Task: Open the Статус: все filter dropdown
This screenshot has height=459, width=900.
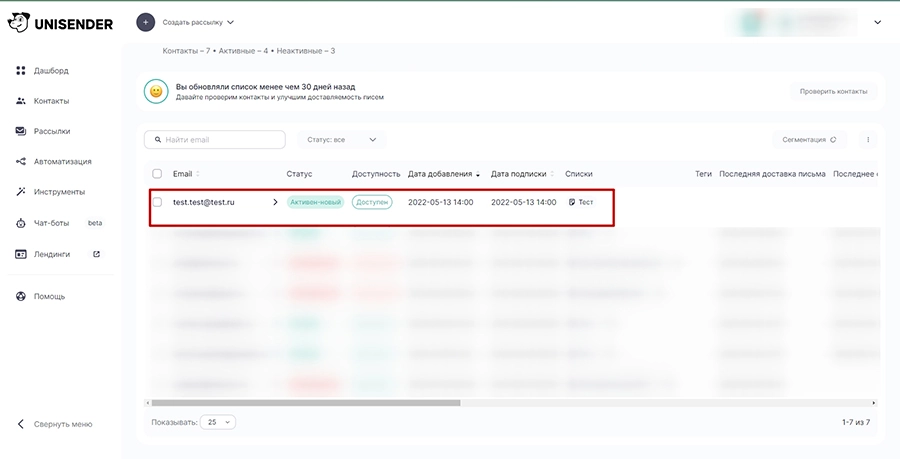Action: (x=341, y=140)
